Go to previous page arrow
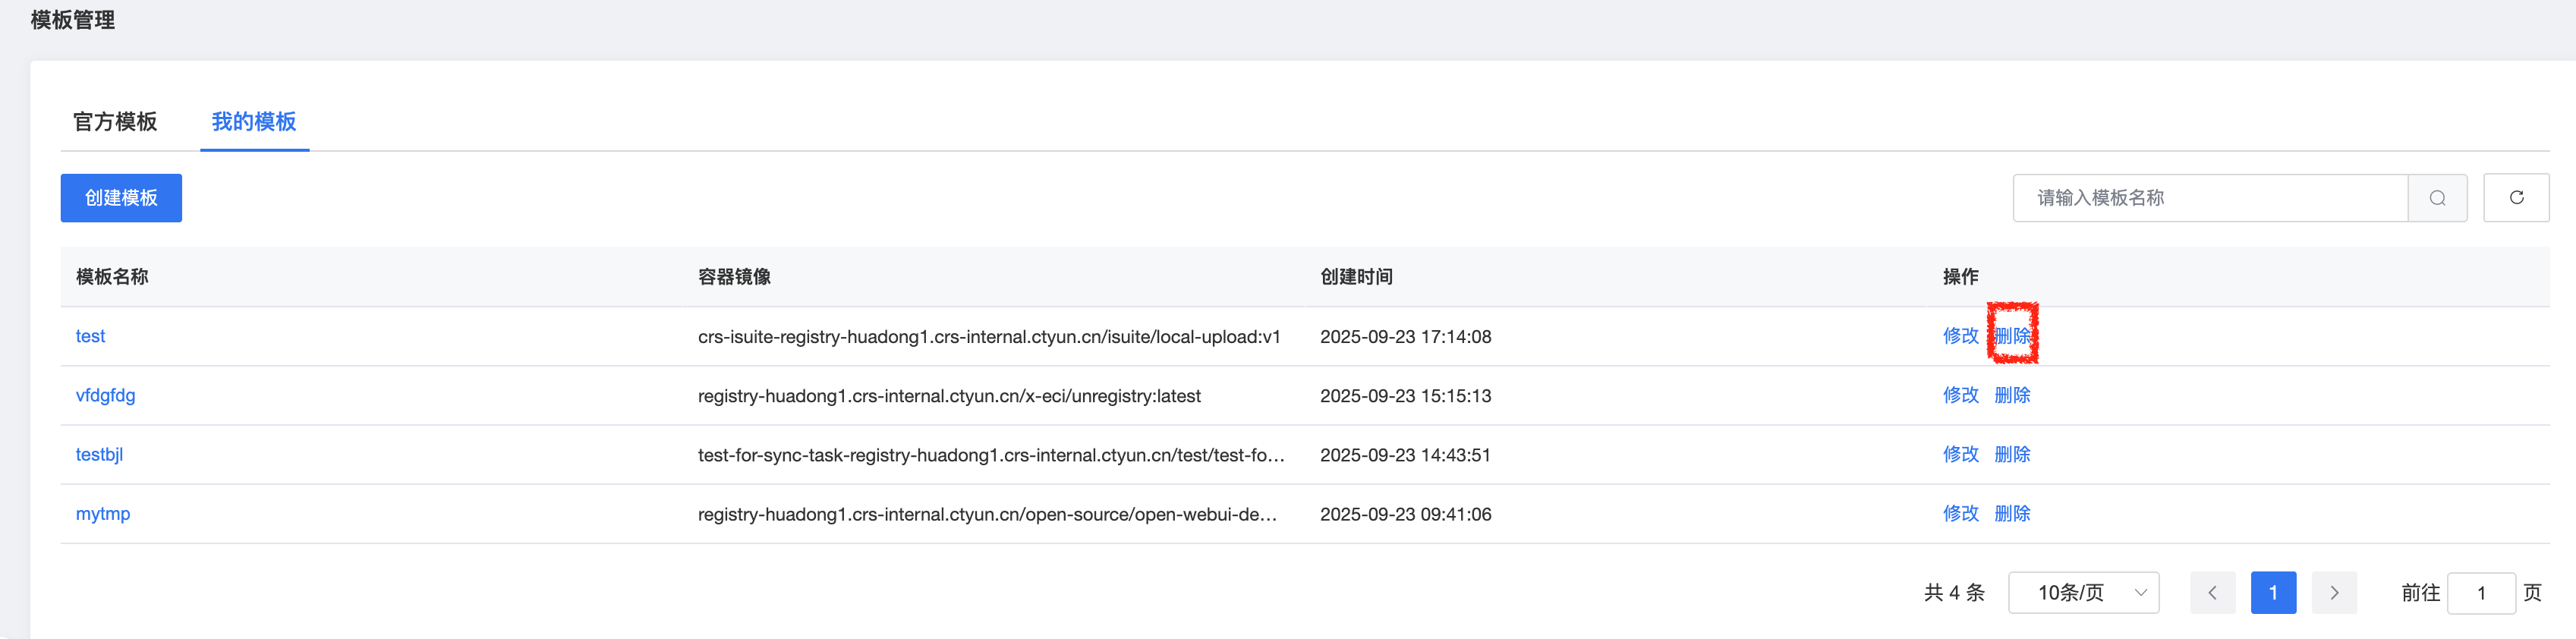The width and height of the screenshot is (2576, 639). click(2212, 593)
